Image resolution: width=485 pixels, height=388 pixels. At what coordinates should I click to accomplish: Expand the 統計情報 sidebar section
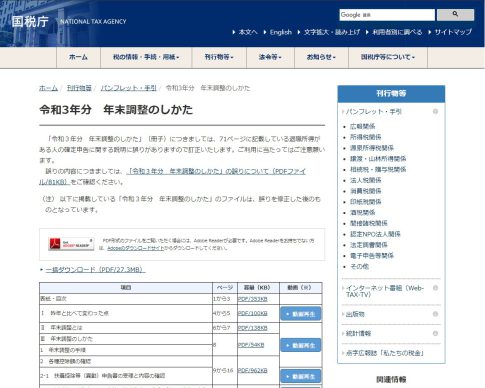tap(435, 333)
